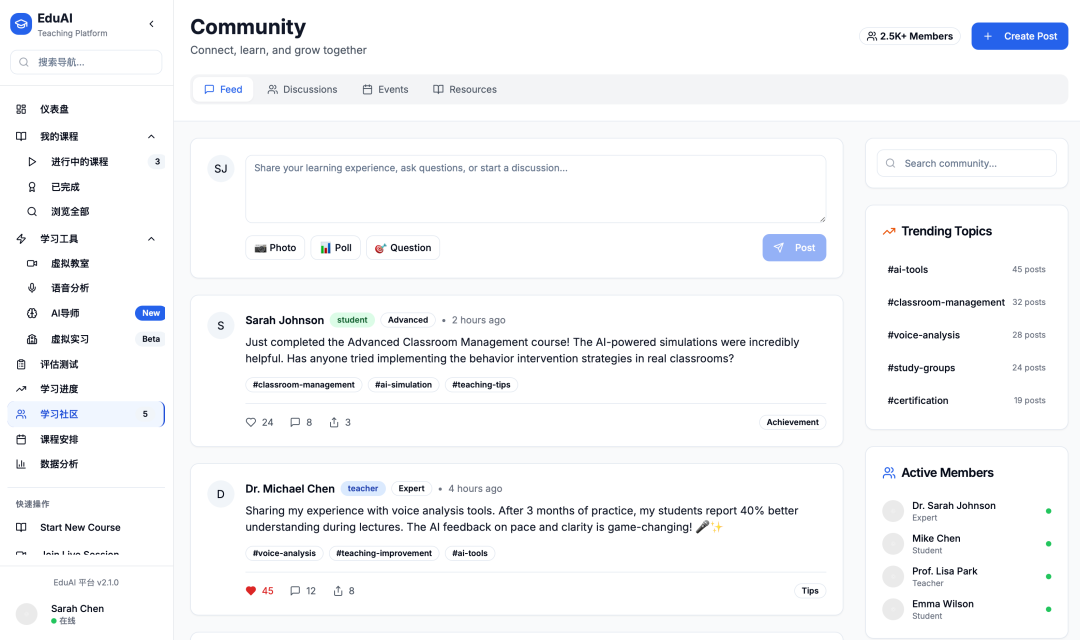Screen dimensions: 1080x640
Task: Click the heart icon on Sarah Johnson's post
Action: 251,422
